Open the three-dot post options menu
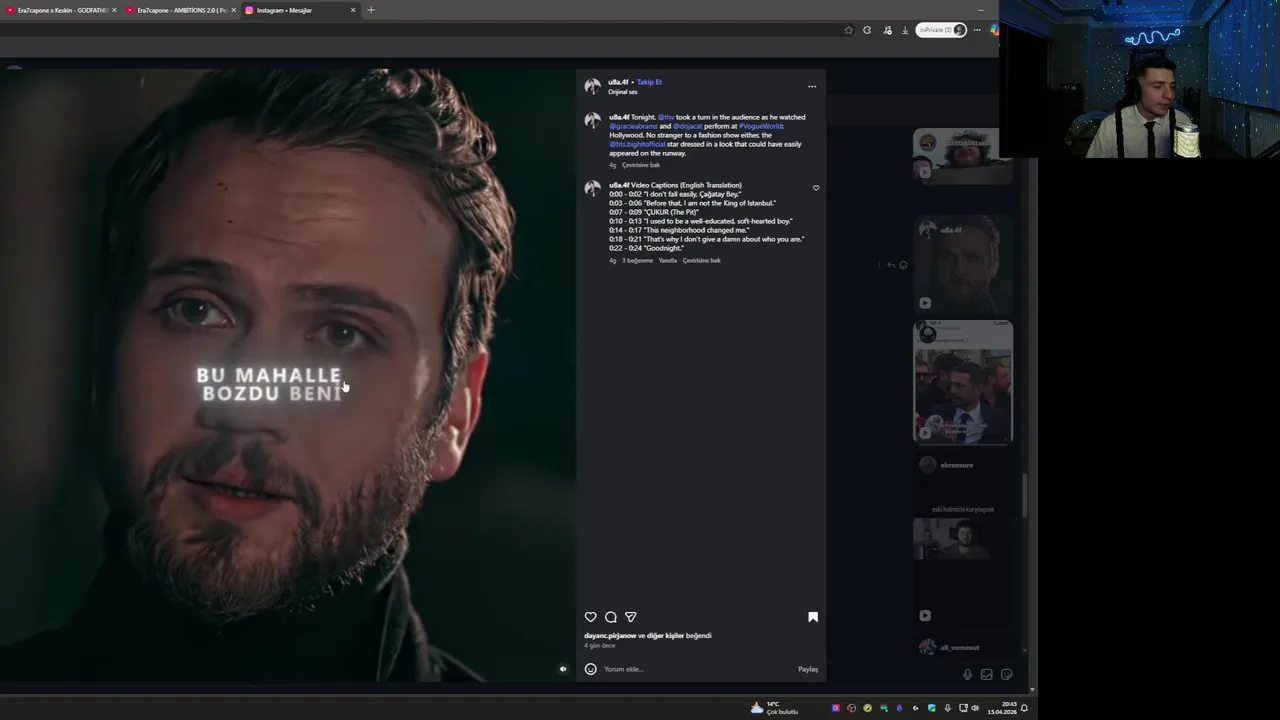The width and height of the screenshot is (1280, 720). click(812, 87)
